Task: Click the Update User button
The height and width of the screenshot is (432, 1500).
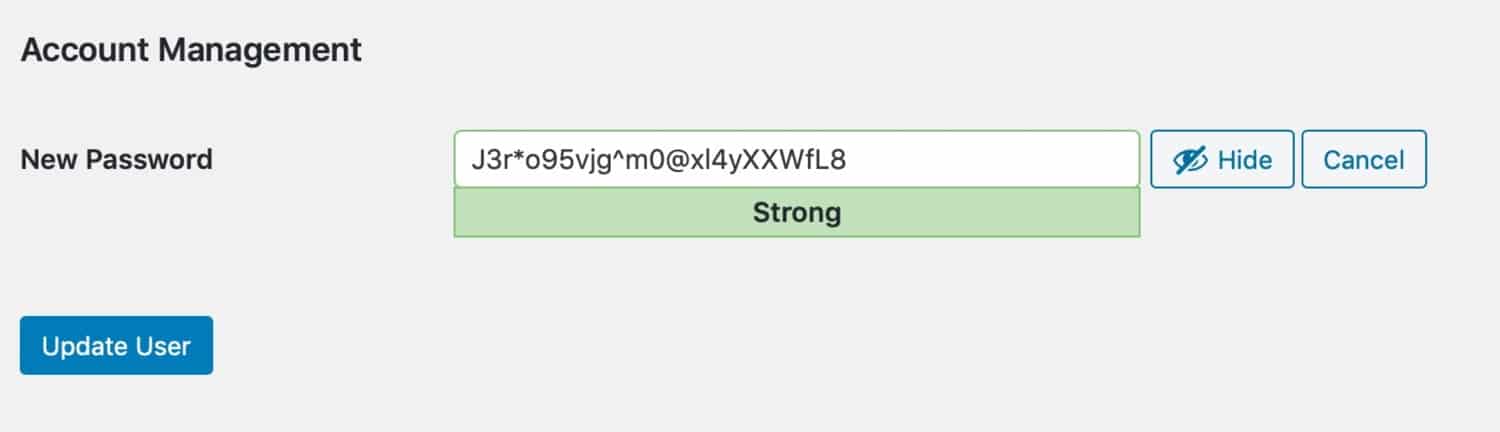Action: pos(116,346)
